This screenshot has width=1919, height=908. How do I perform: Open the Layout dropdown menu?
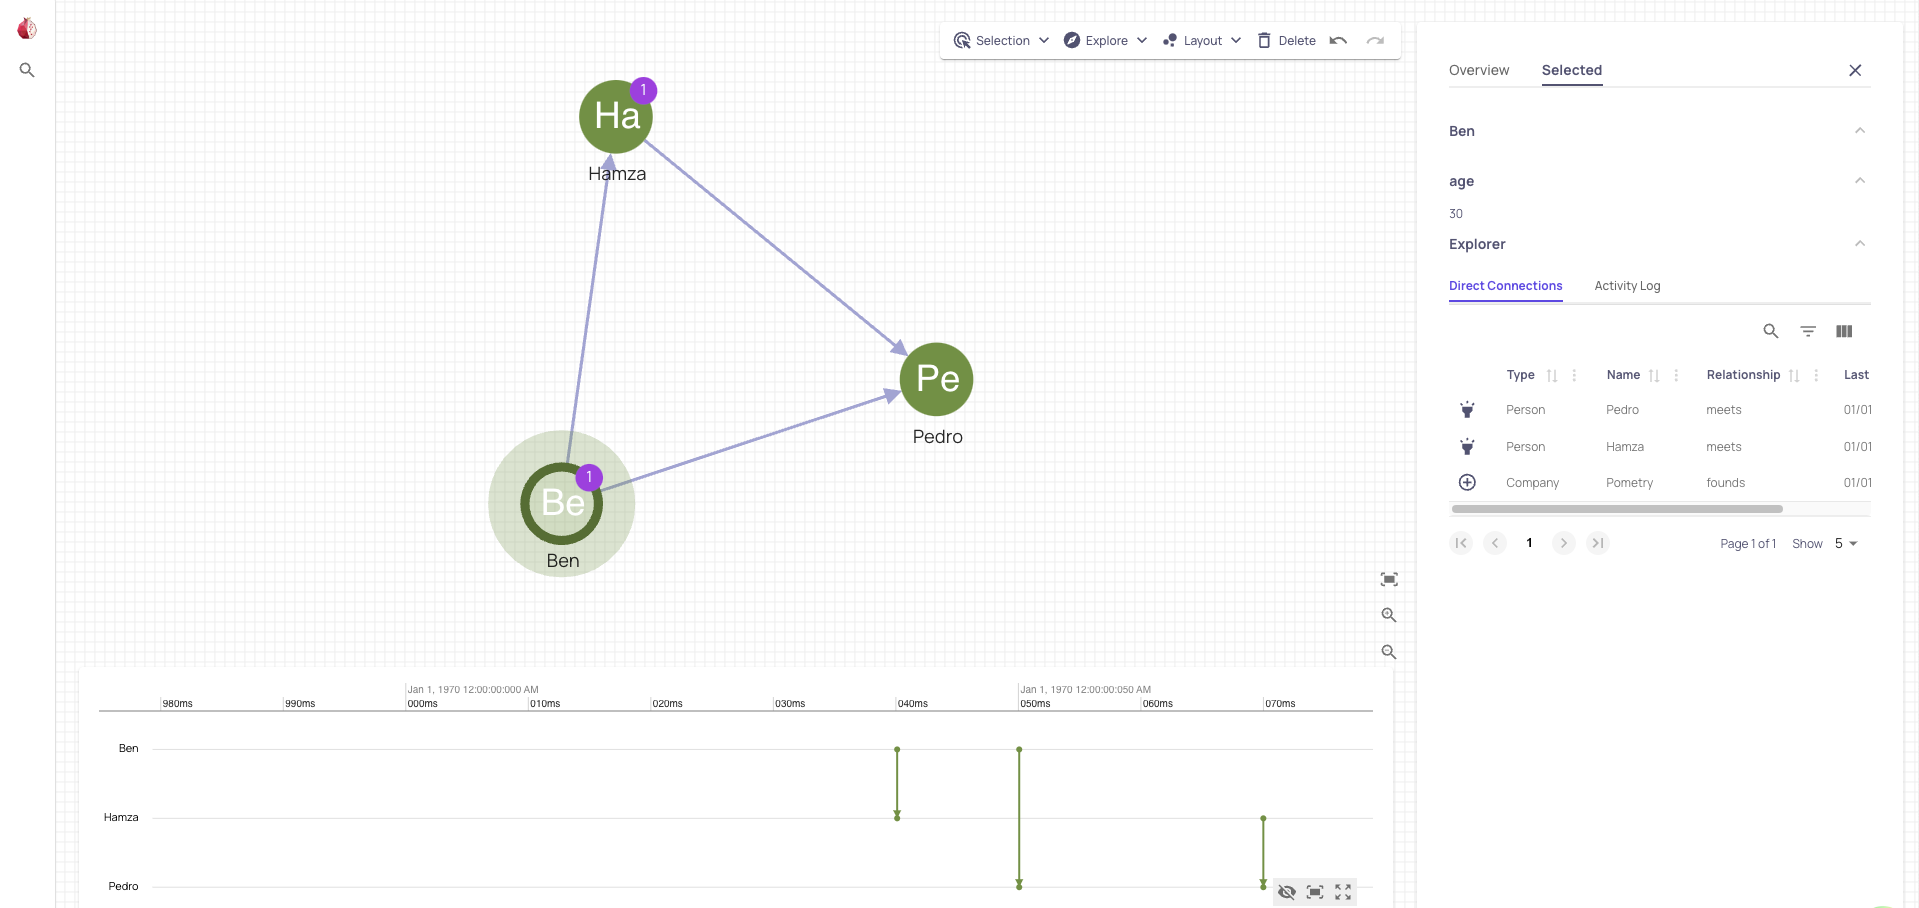tap(1202, 41)
